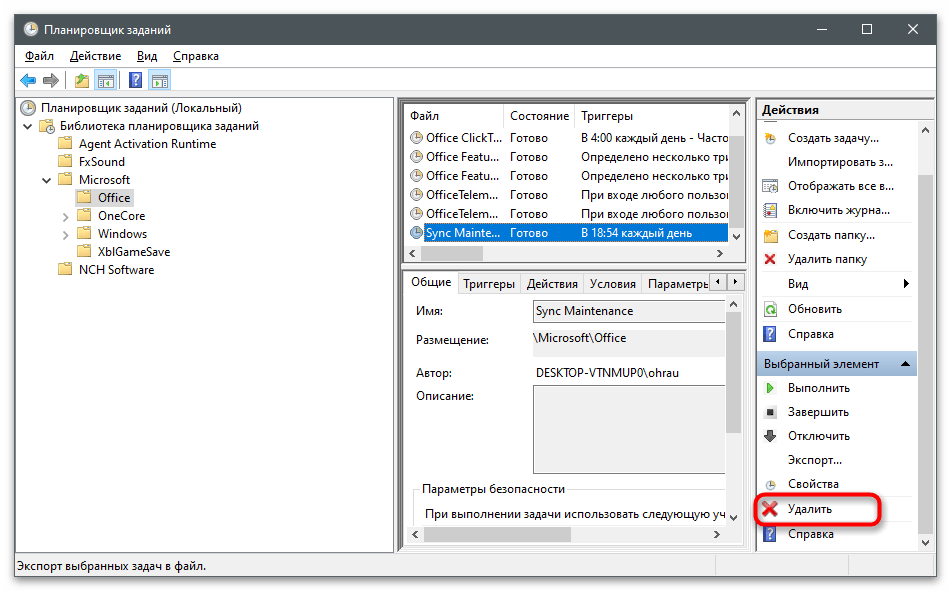Screen dimensions: 951x591
Task: Click the \Microsoft\Office location text
Action: pos(579,339)
